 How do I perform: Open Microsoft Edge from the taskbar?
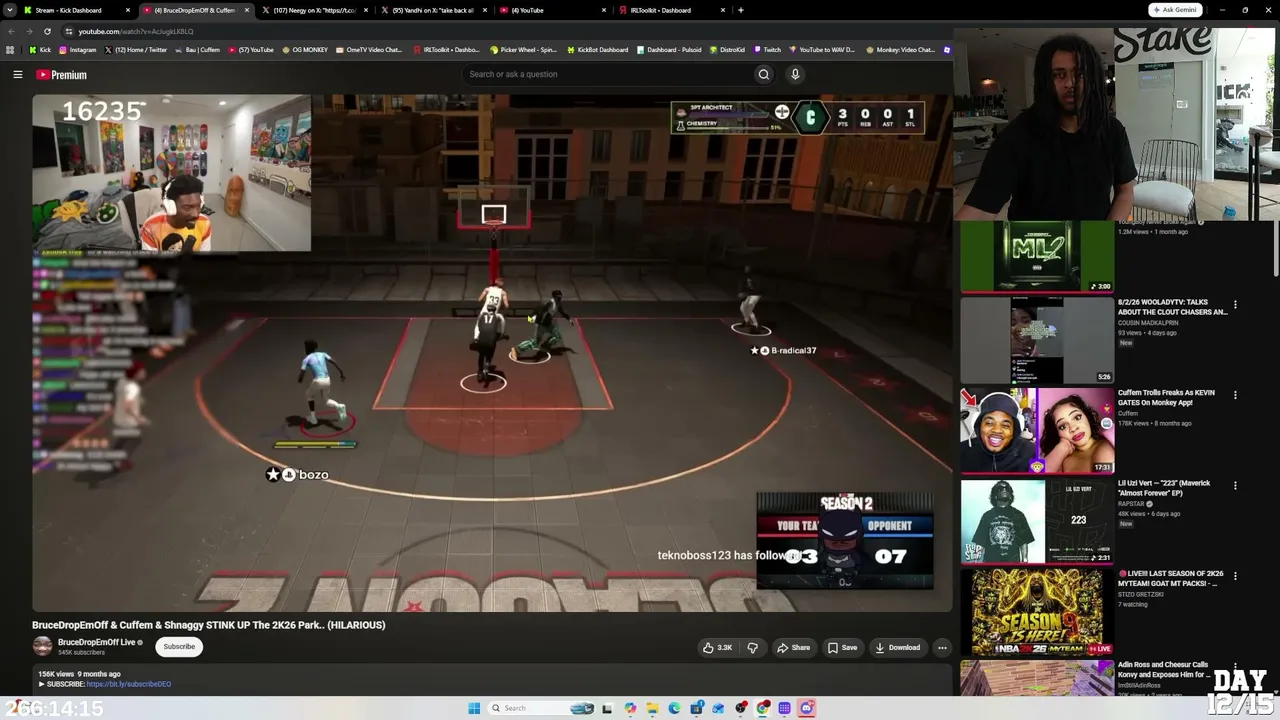674,708
